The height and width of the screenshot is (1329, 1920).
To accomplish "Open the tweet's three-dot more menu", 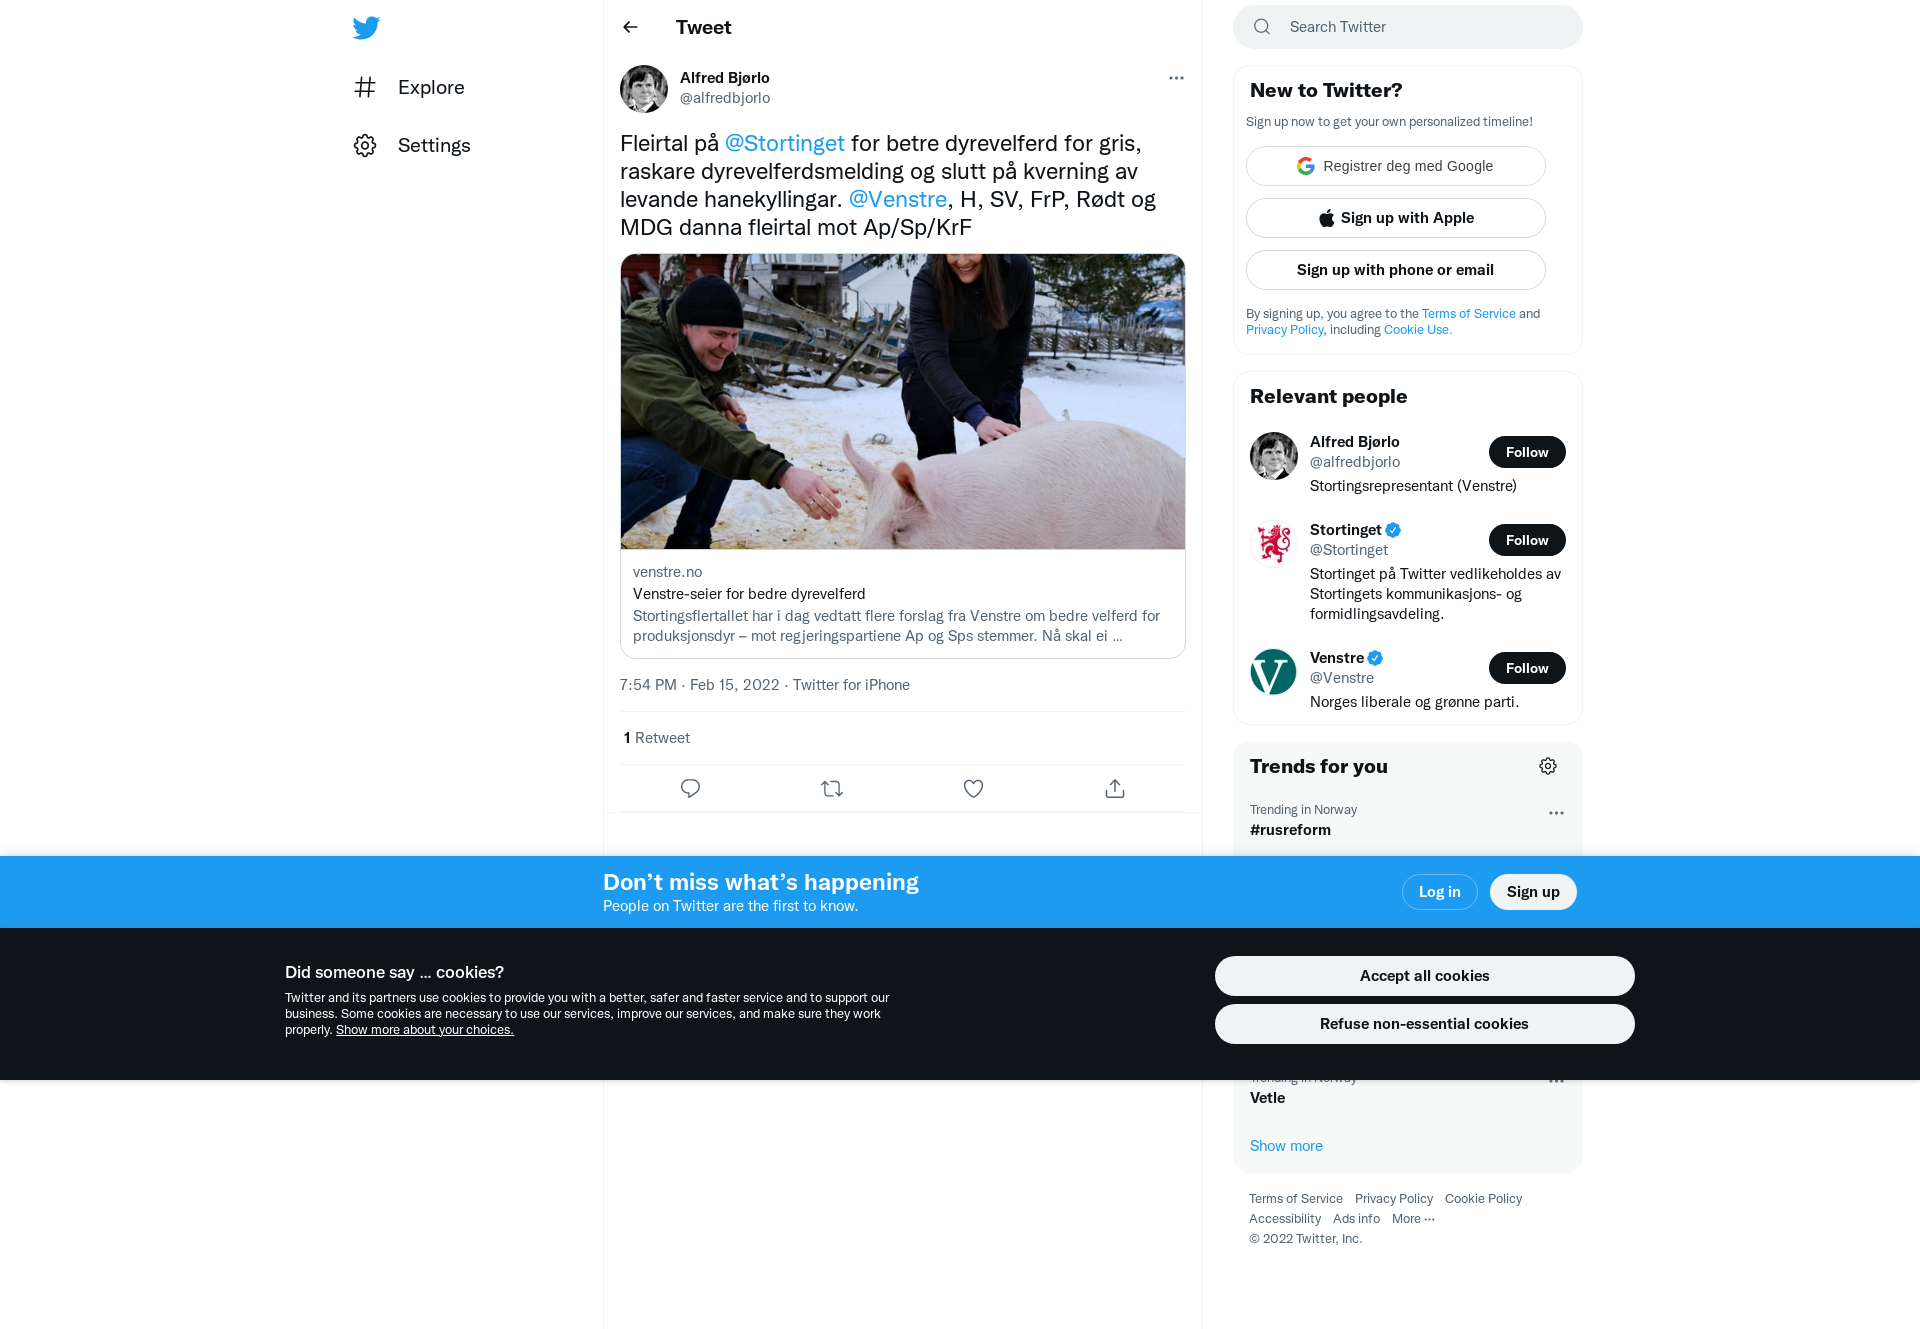I will pyautogui.click(x=1176, y=78).
